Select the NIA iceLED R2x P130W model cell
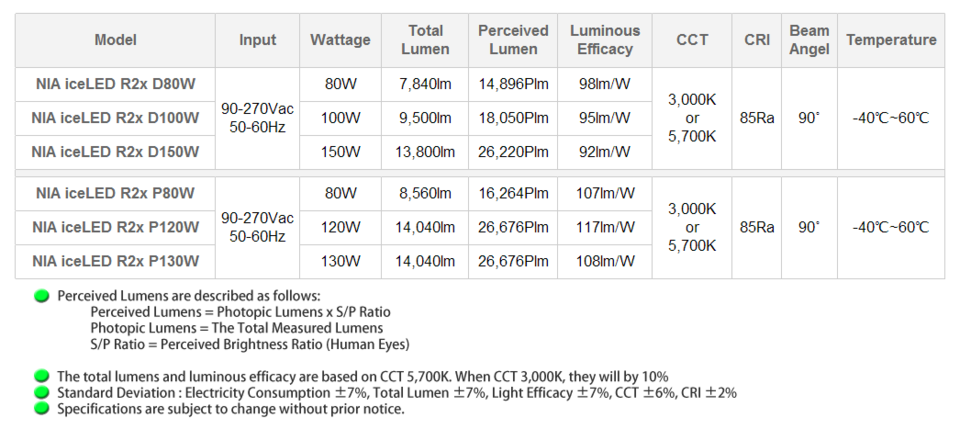The width and height of the screenshot is (960, 429). 115,261
